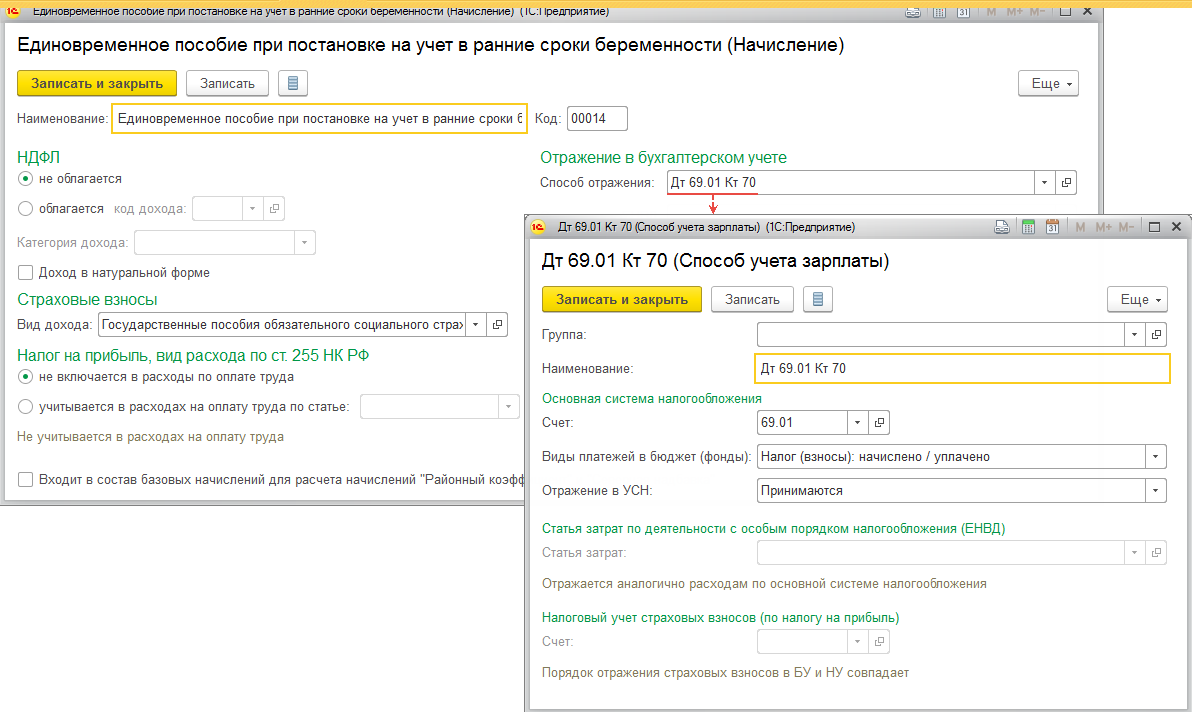
Task: Open calculator in the accrual window title bar
Action: click(939, 12)
